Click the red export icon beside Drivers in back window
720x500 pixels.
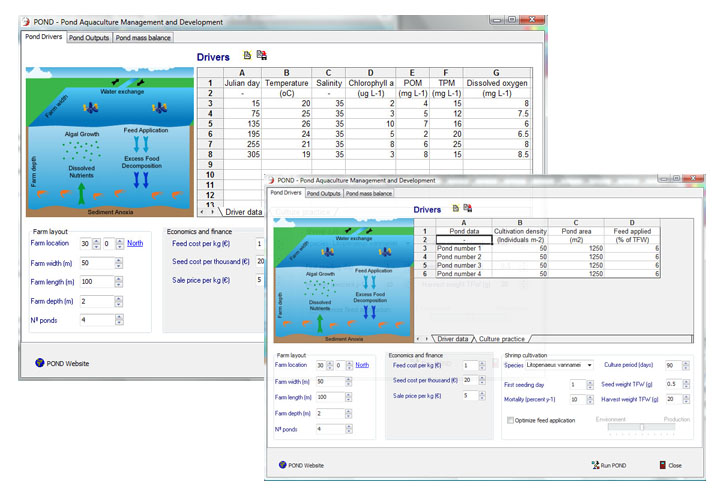click(x=262, y=55)
